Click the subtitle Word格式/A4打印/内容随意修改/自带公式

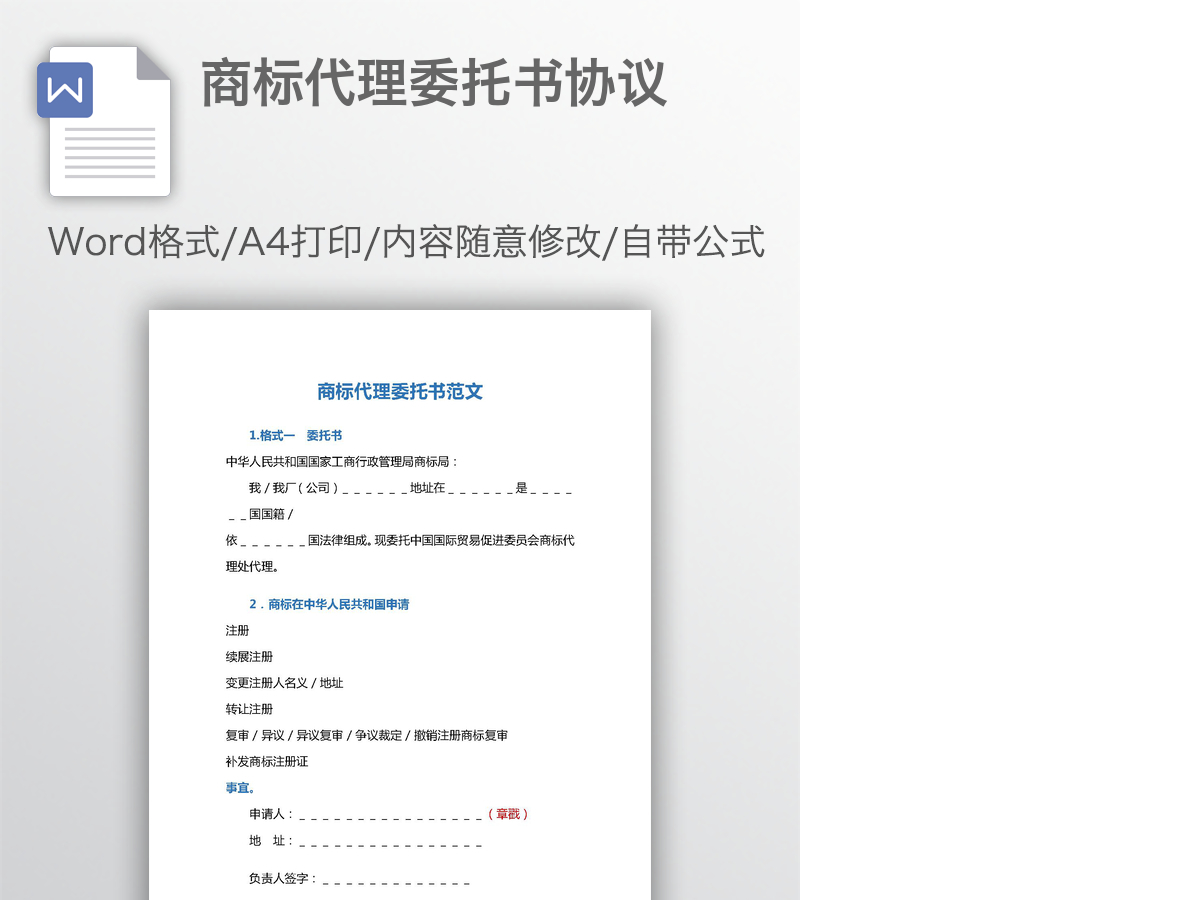tap(406, 242)
